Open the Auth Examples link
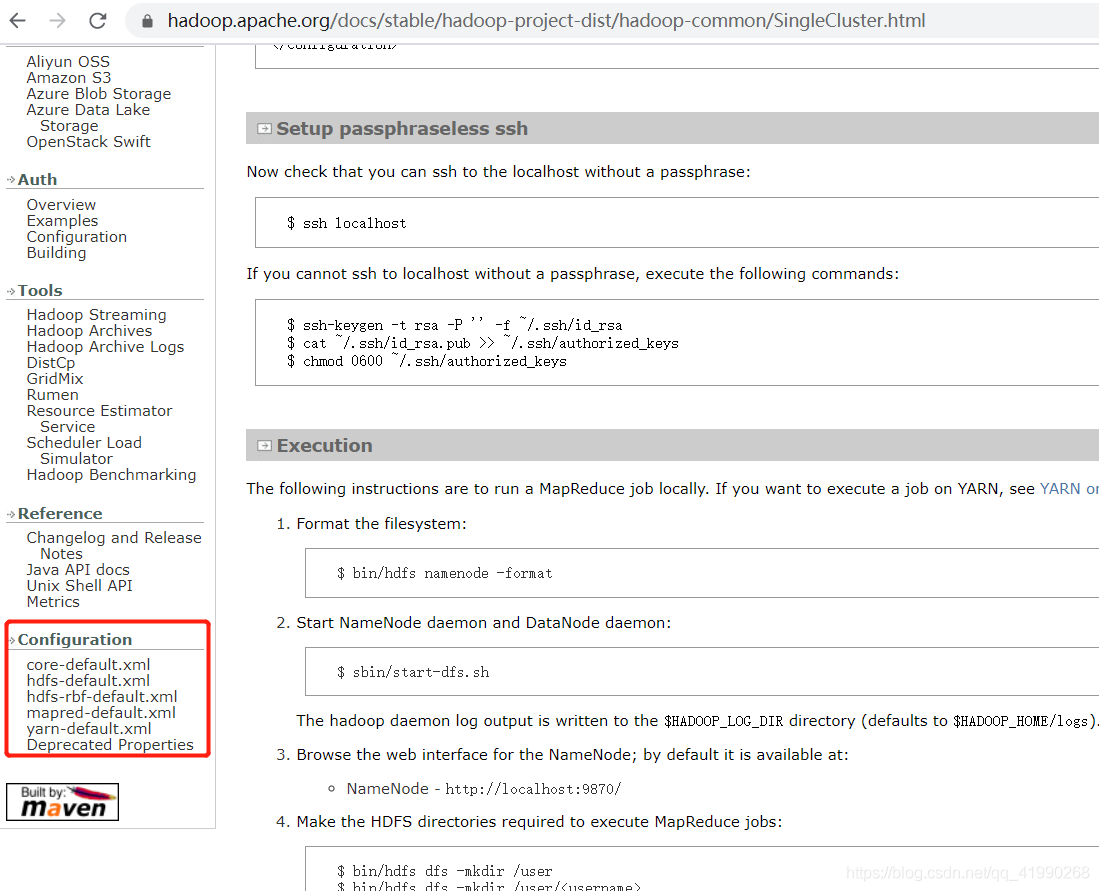Screen dimensions: 1099x891 62,221
